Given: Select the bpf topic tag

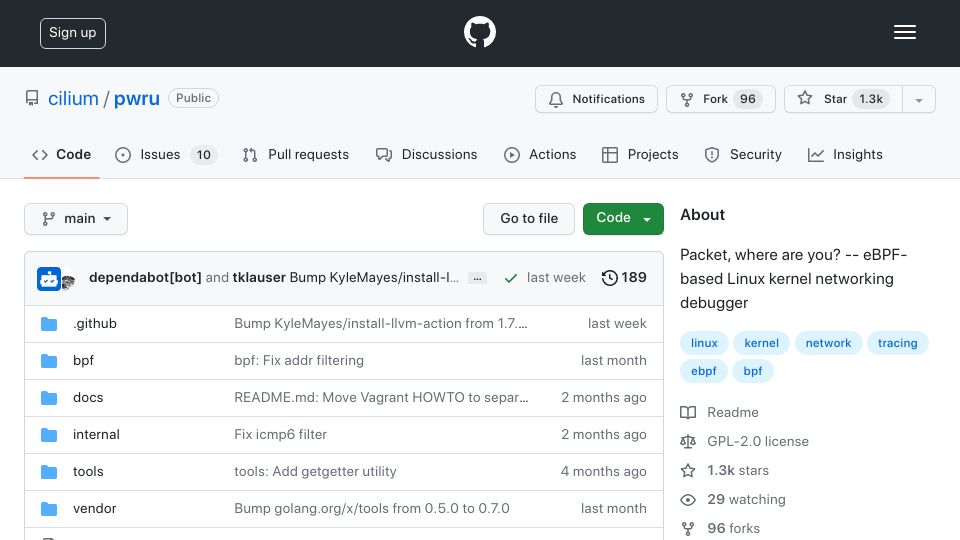Looking at the screenshot, I should click(752, 371).
